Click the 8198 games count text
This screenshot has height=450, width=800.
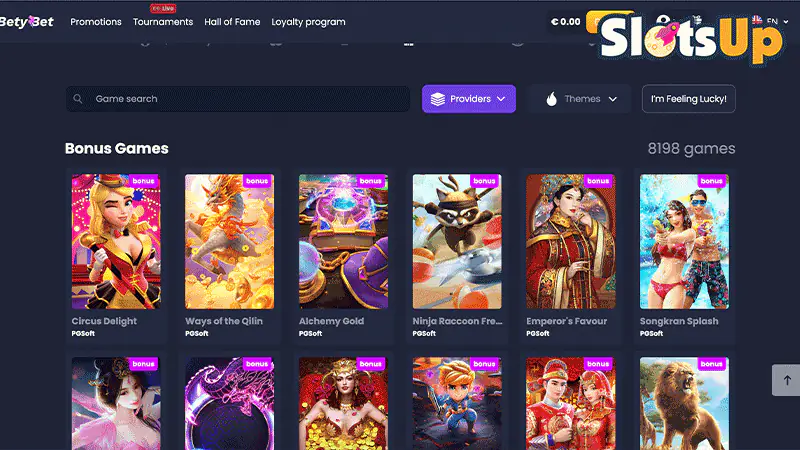click(691, 148)
